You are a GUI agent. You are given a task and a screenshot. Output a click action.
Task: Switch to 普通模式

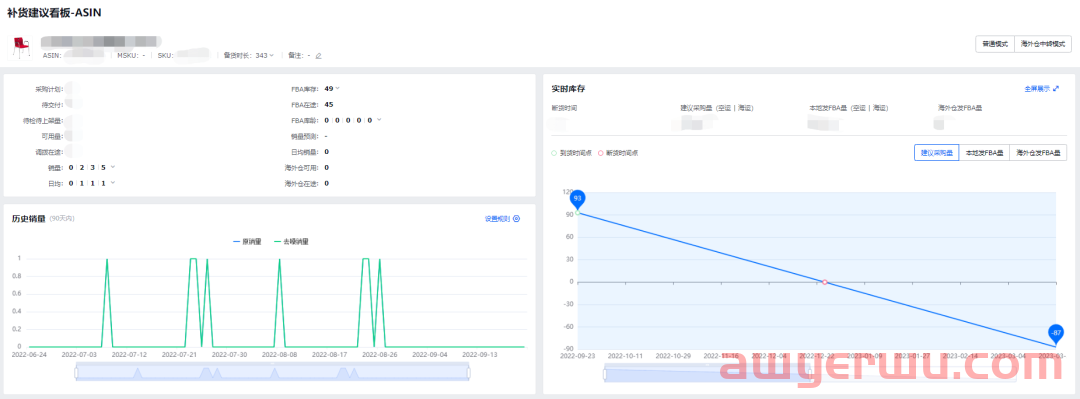pyautogui.click(x=995, y=43)
